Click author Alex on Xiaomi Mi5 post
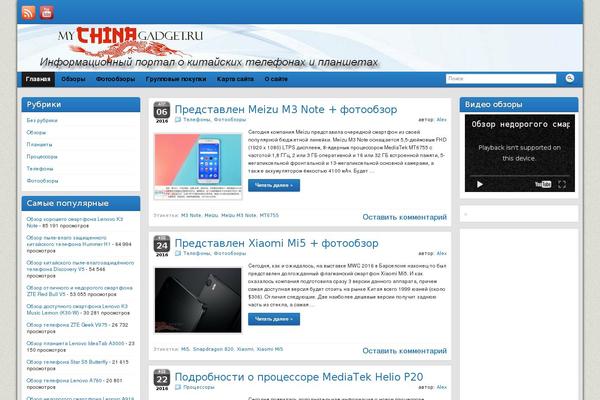 pos(442,253)
